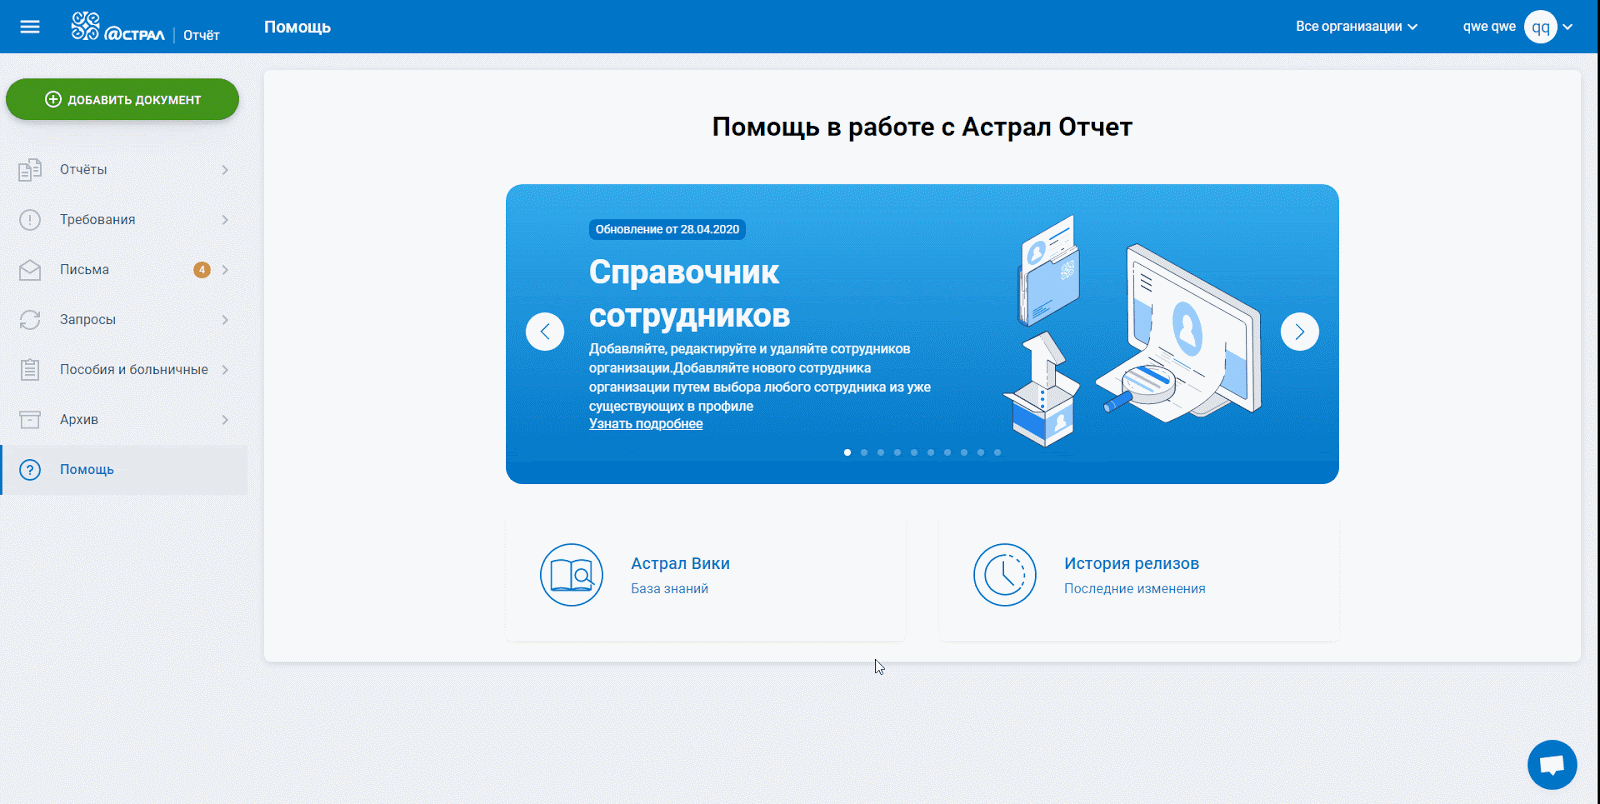This screenshot has height=804, width=1600.
Task: Select Отчёты in sidebar menu
Action: (x=124, y=170)
